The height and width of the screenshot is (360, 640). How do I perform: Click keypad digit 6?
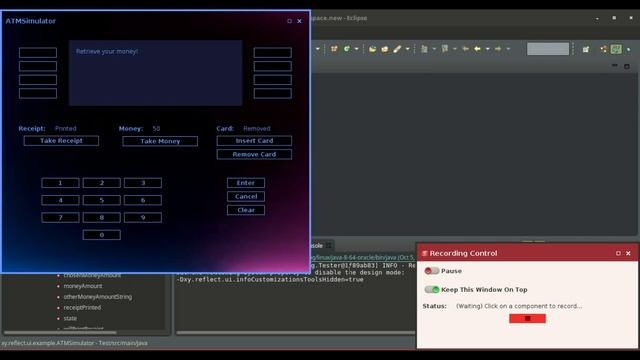pos(143,200)
